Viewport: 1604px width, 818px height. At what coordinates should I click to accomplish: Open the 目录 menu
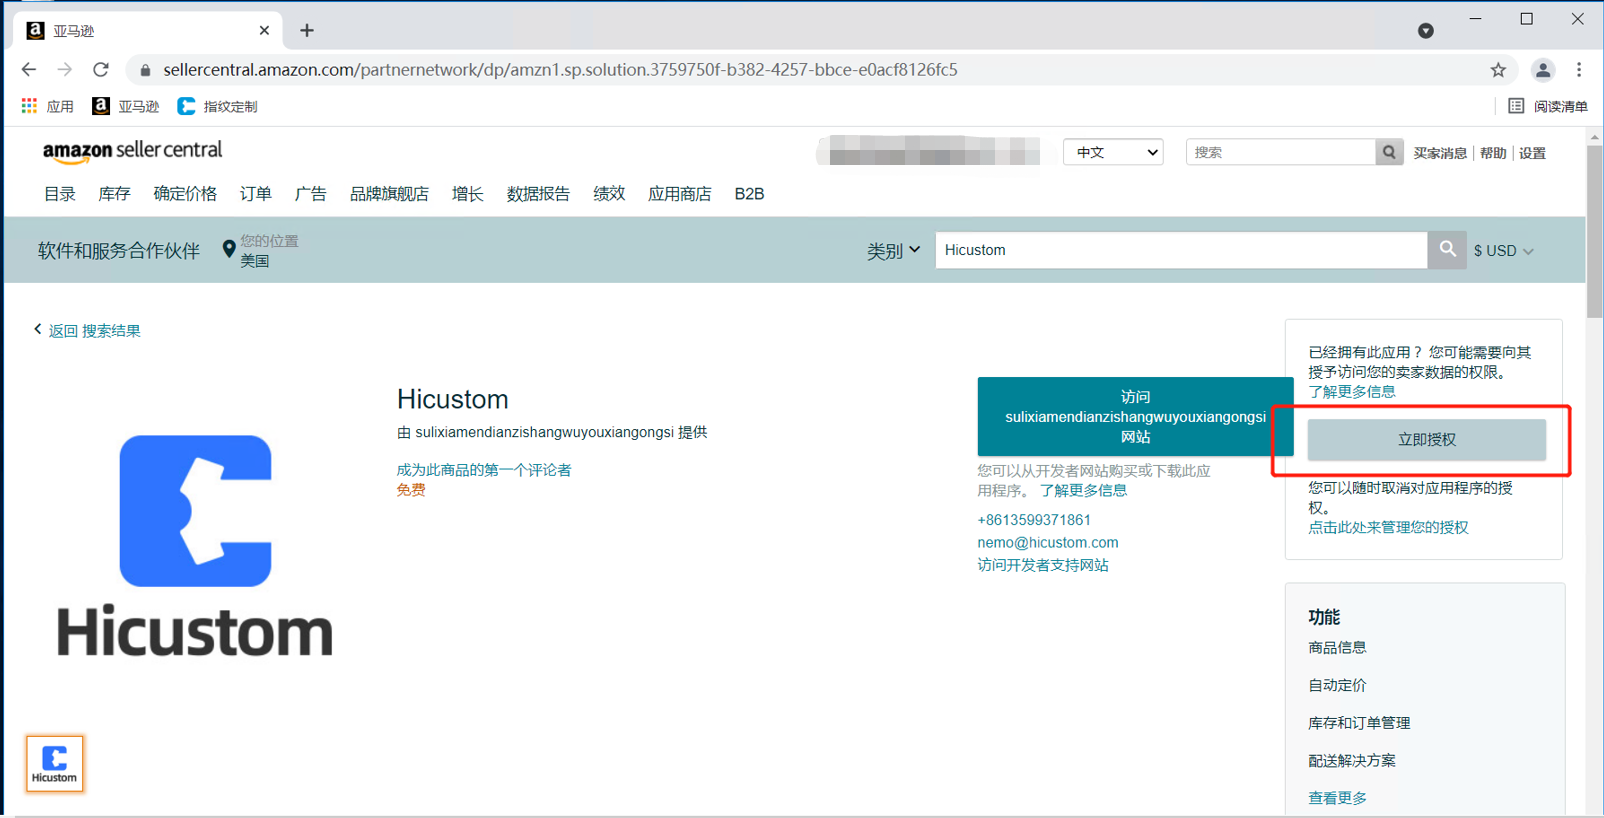(60, 194)
